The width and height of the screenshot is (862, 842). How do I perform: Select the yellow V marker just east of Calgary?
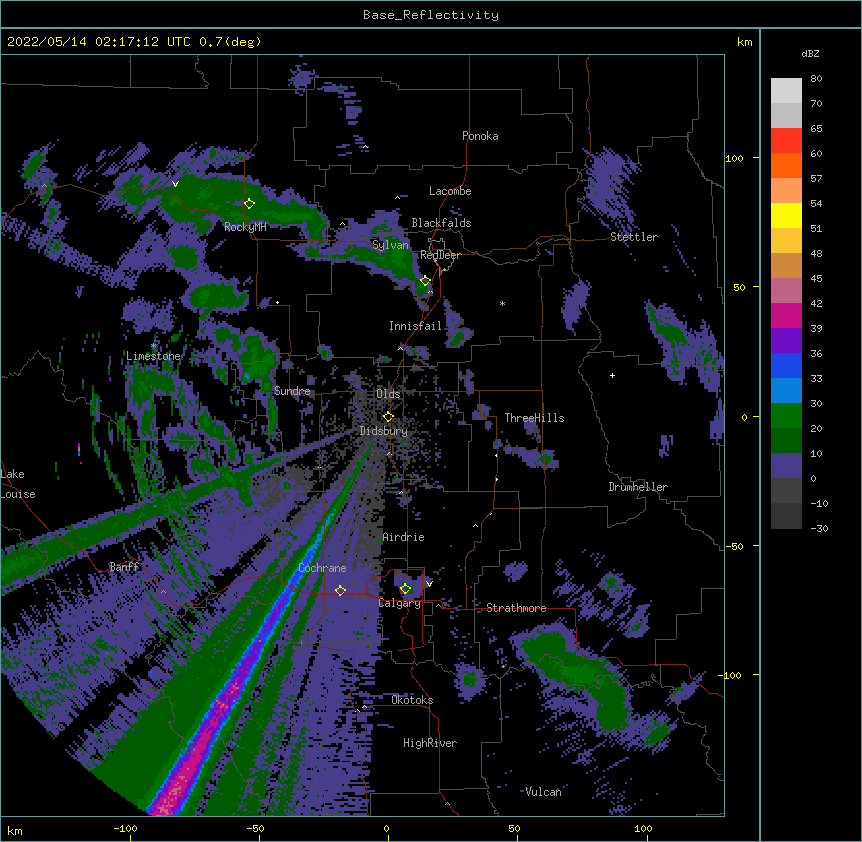[429, 584]
